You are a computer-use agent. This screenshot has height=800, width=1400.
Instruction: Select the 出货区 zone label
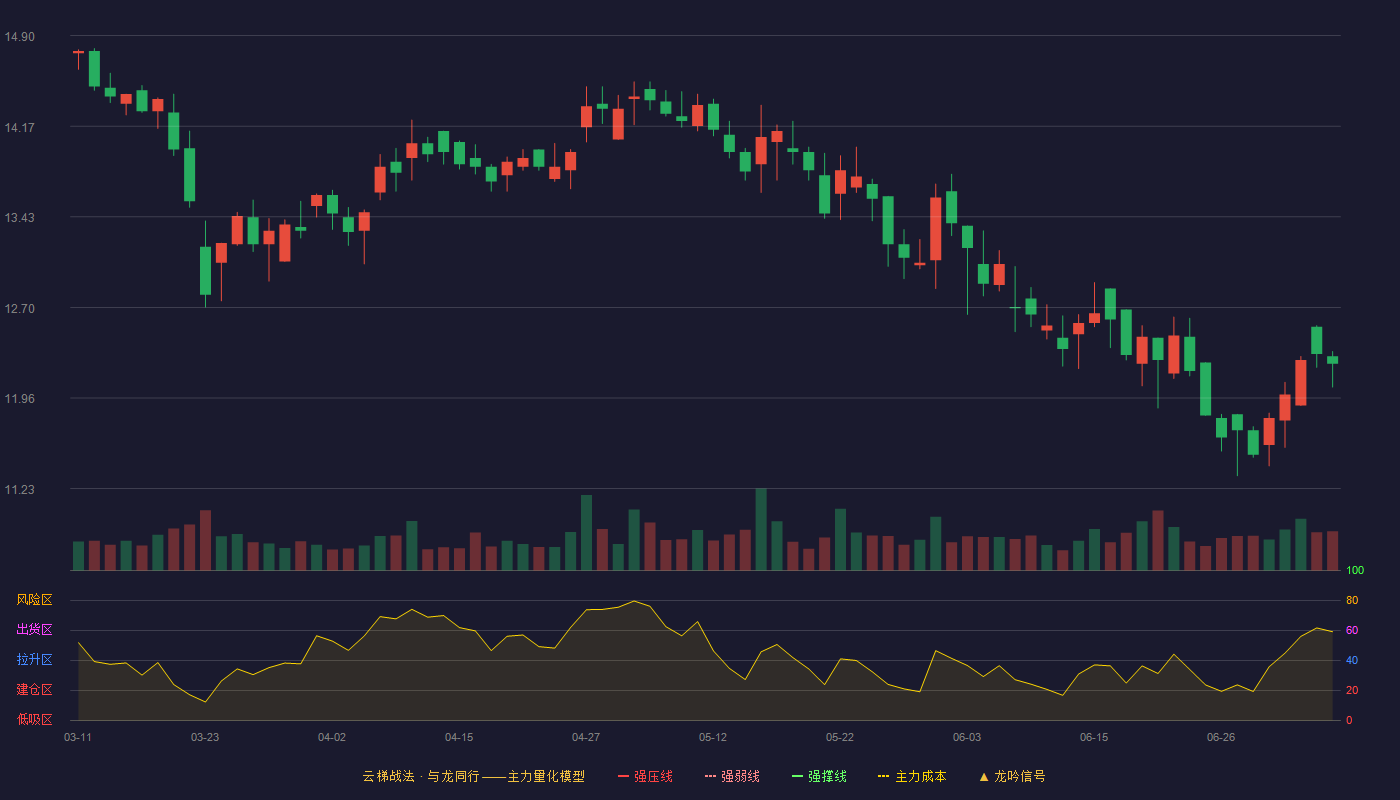pyautogui.click(x=34, y=630)
